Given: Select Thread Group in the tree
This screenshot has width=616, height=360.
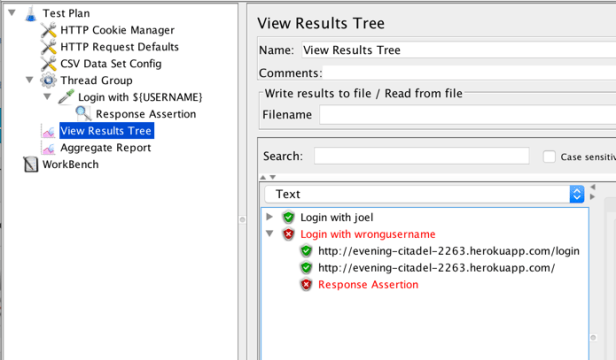Looking at the screenshot, I should click(x=96, y=81).
